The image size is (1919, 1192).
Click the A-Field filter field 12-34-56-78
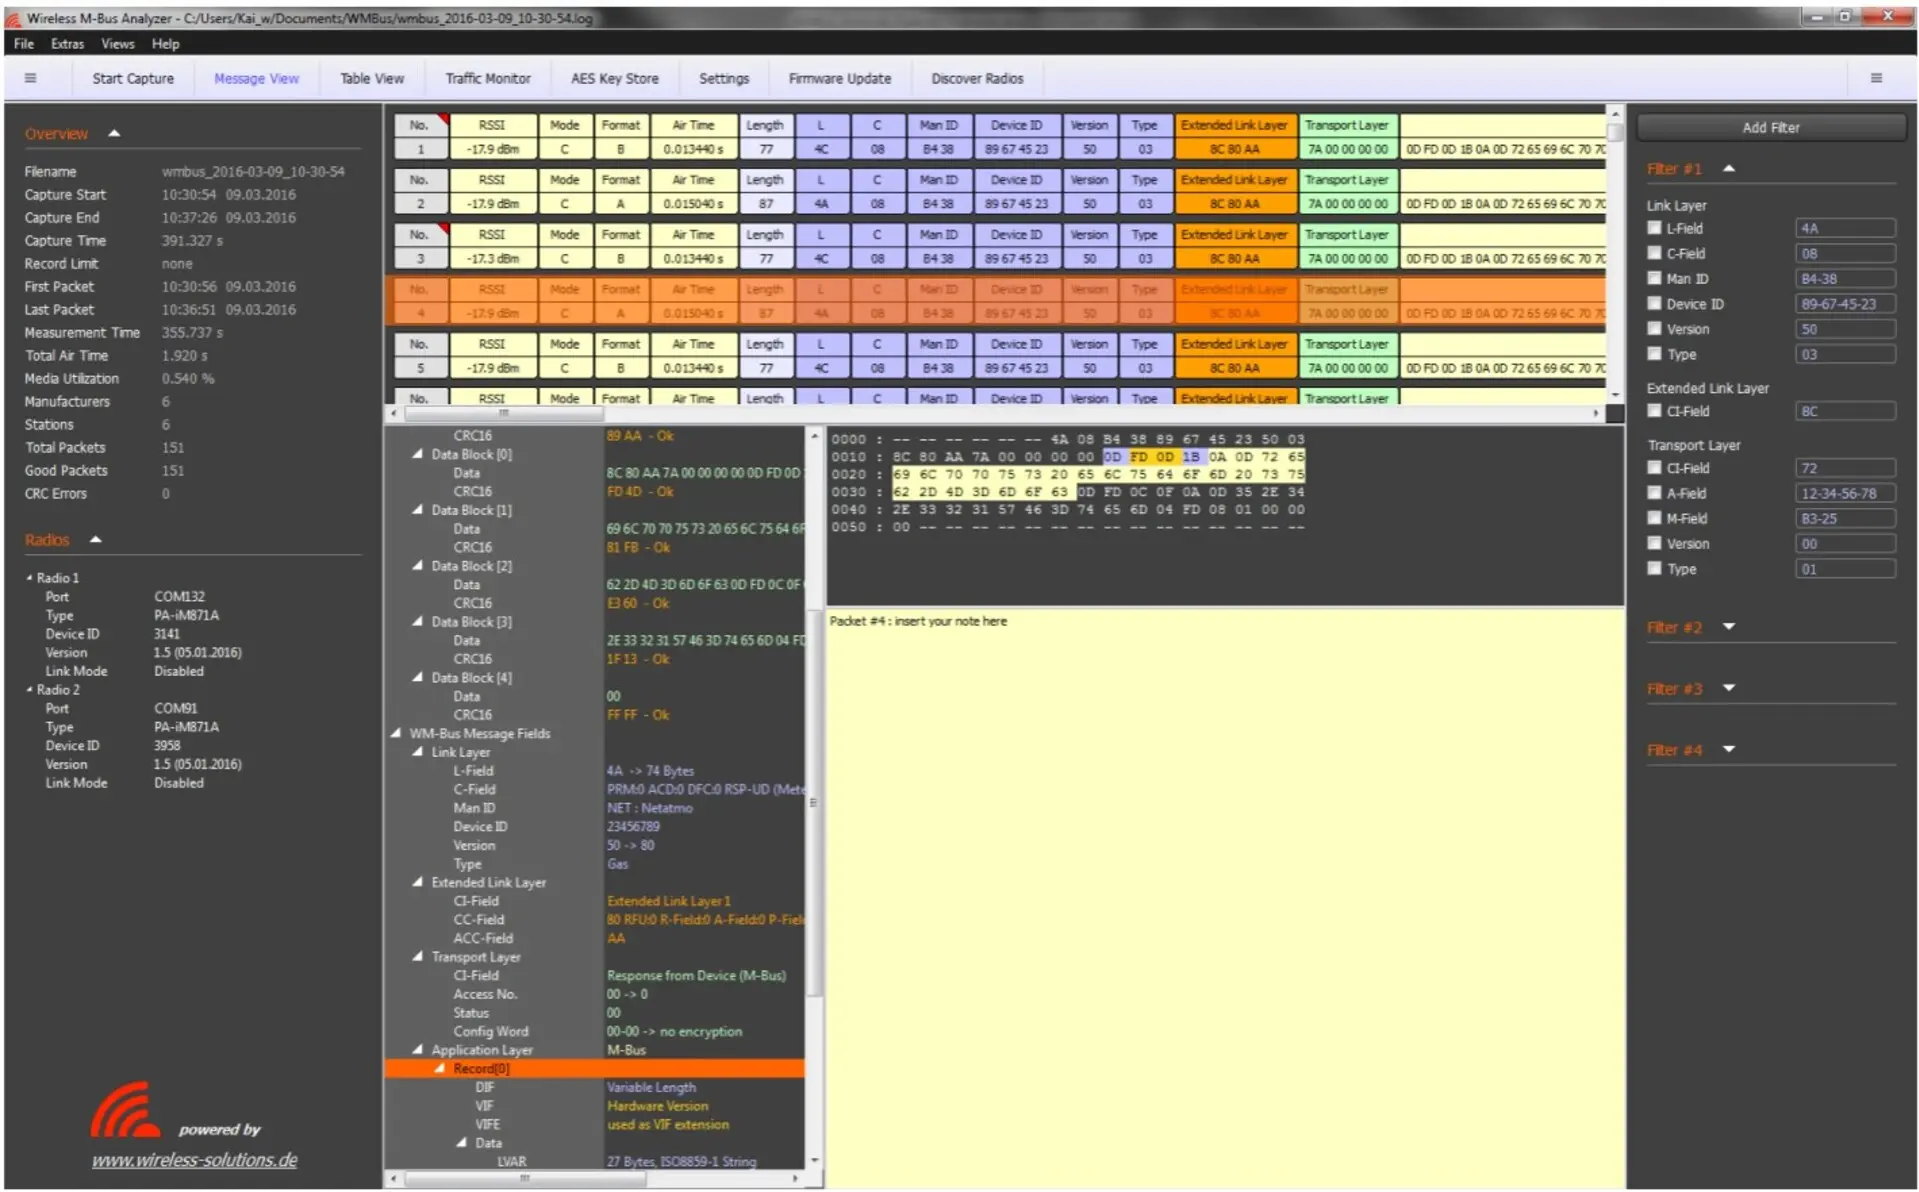[x=1845, y=493]
